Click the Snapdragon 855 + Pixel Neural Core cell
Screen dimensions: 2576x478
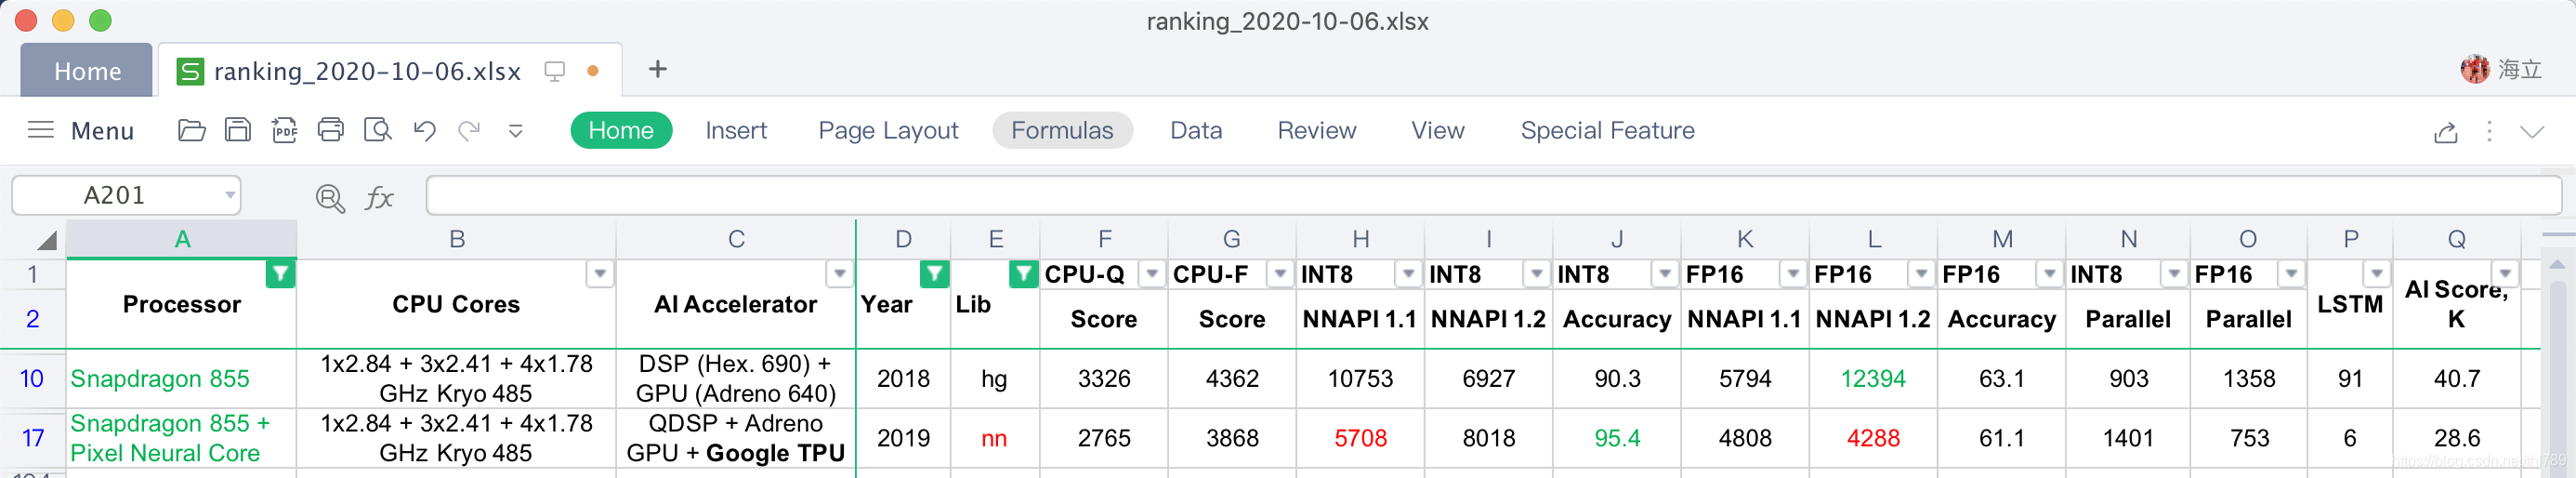(182, 438)
